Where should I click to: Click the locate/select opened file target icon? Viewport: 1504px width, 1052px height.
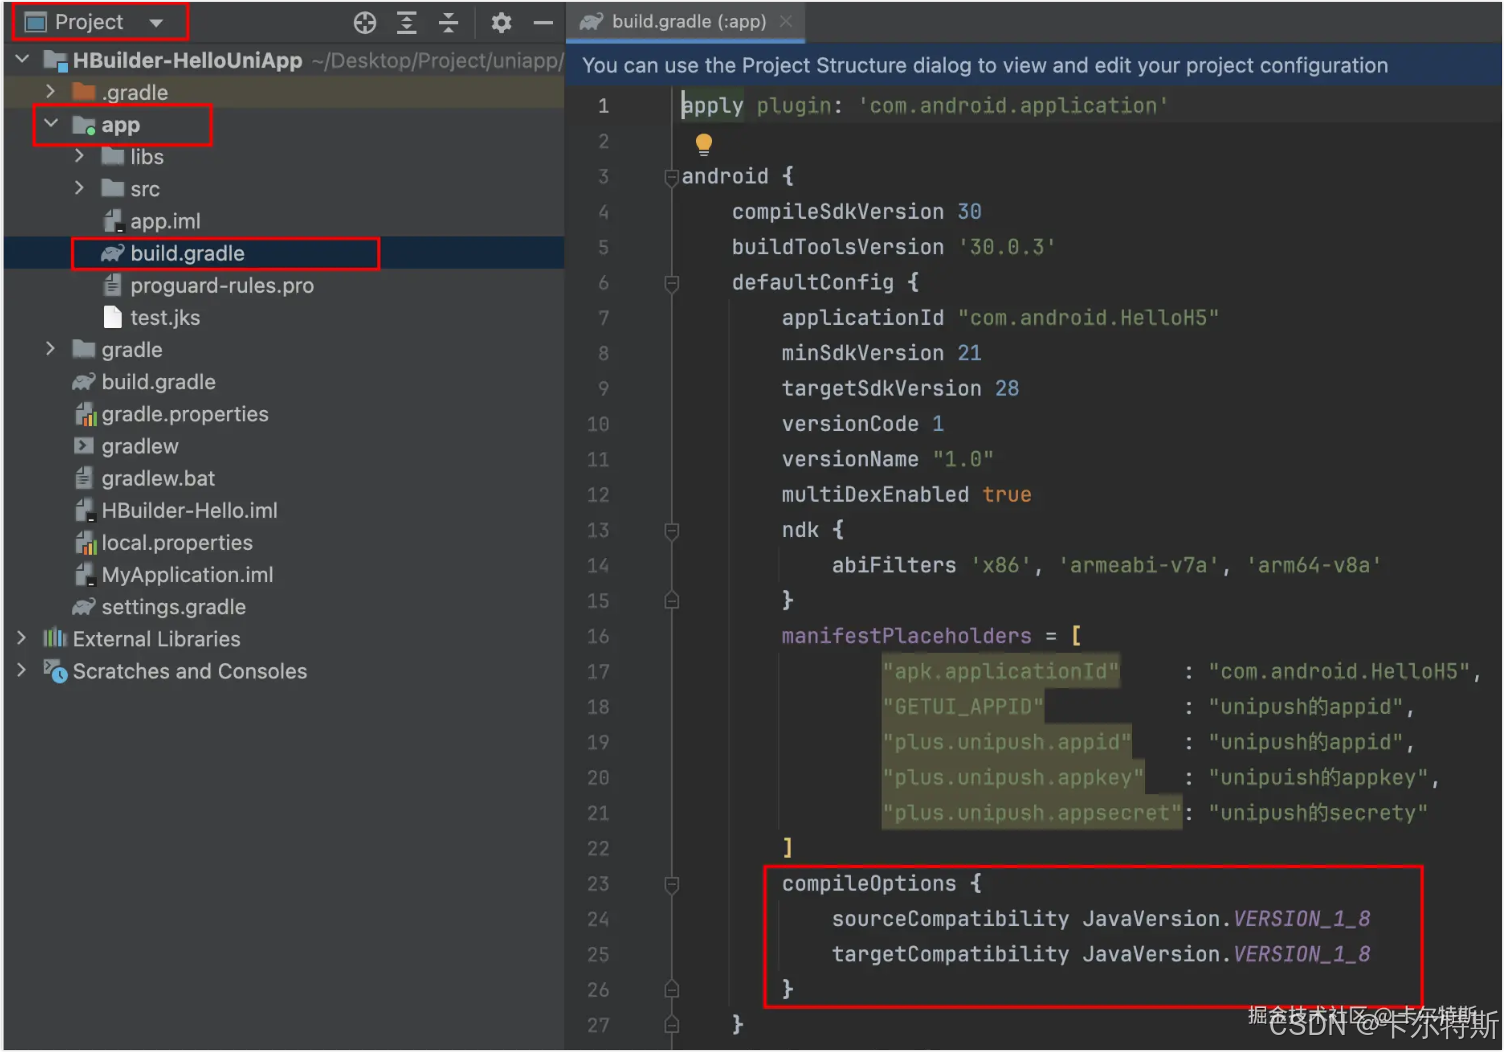tap(365, 23)
